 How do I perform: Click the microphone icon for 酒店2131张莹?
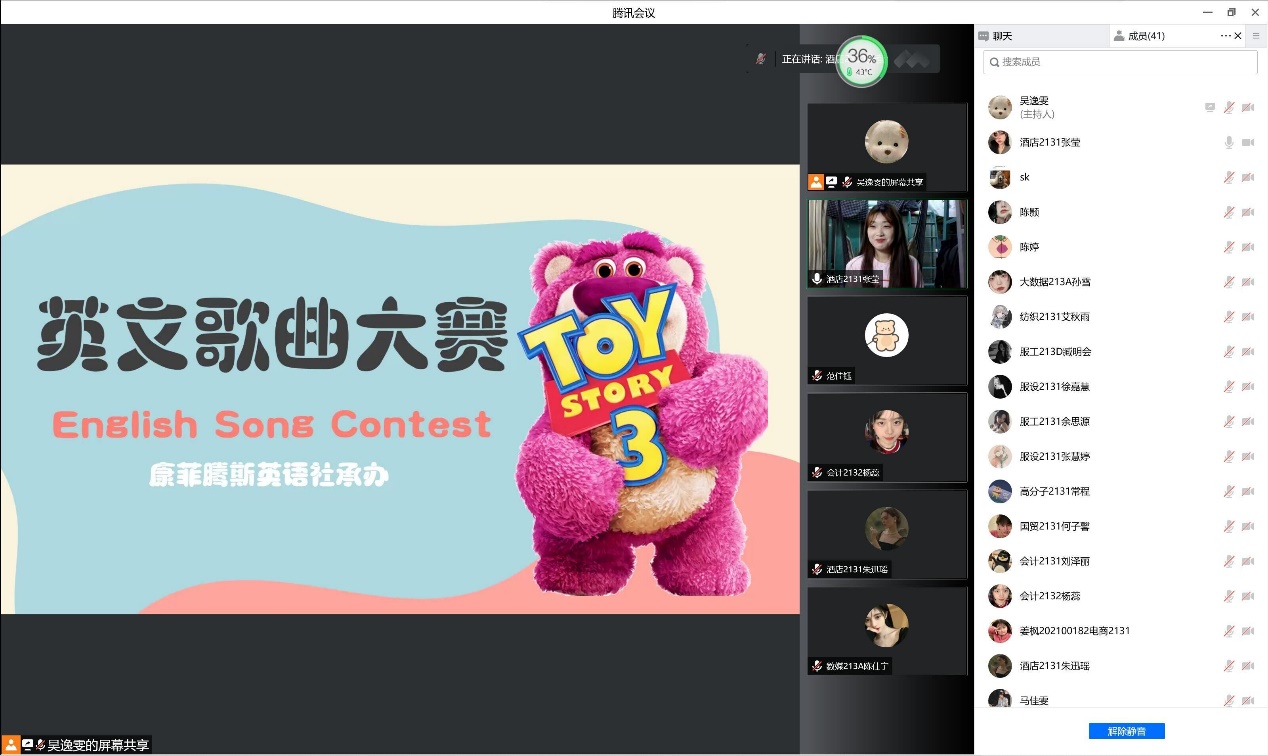1229,142
